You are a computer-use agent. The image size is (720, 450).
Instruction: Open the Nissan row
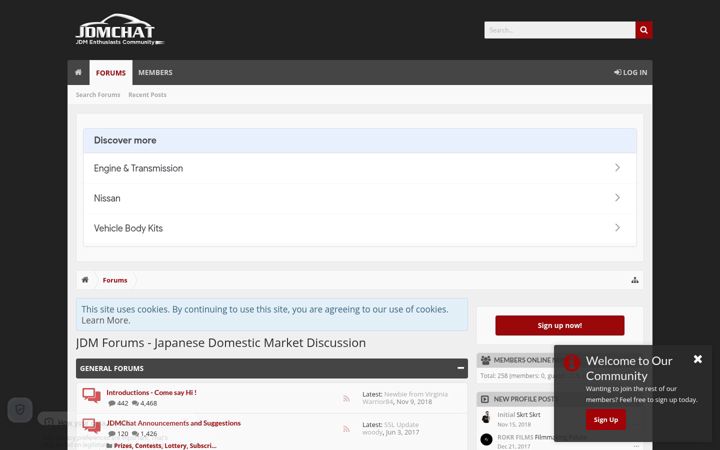pyautogui.click(x=360, y=198)
